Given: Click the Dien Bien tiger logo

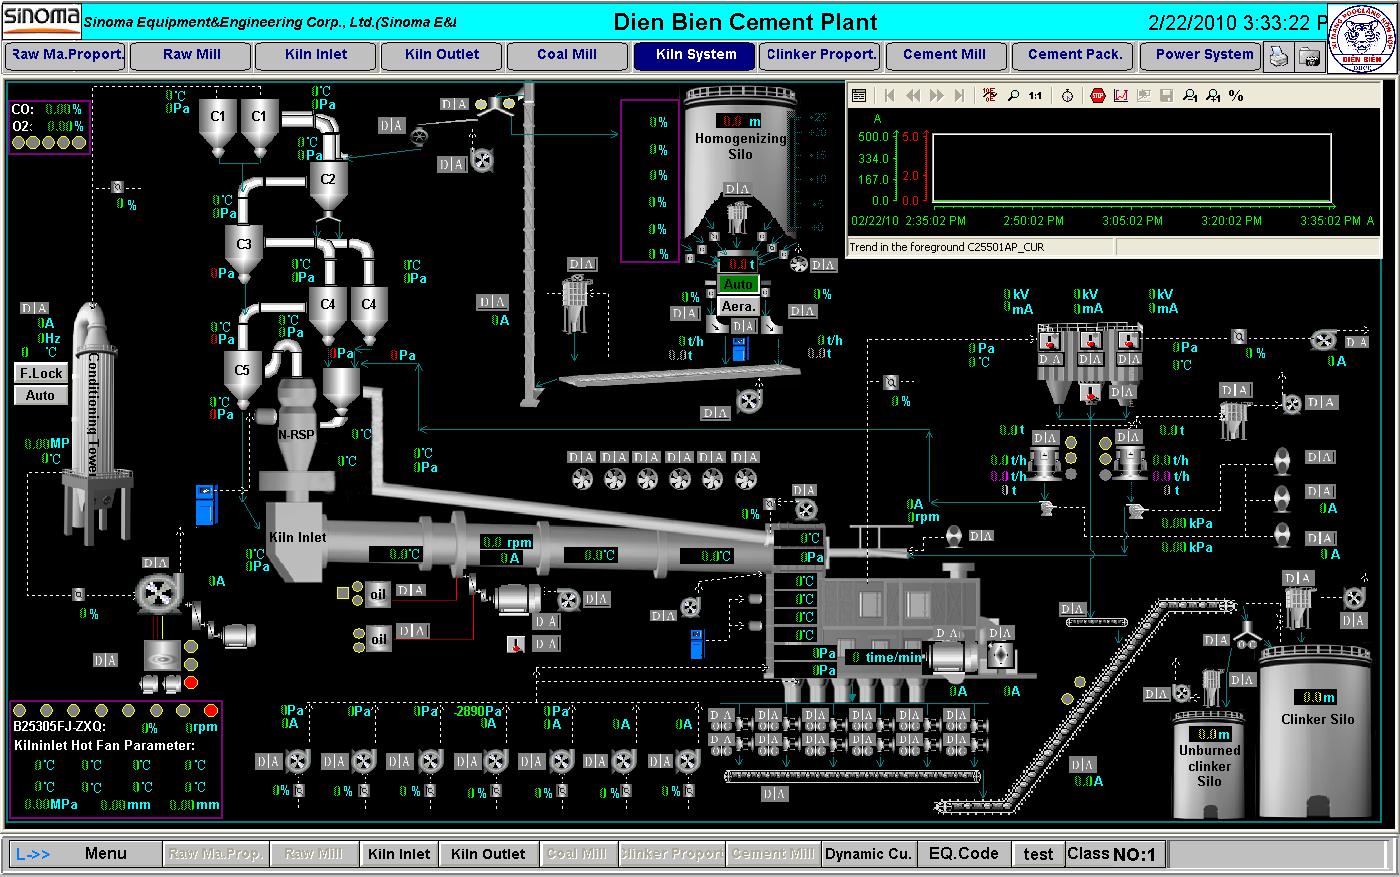Looking at the screenshot, I should tap(1362, 38).
